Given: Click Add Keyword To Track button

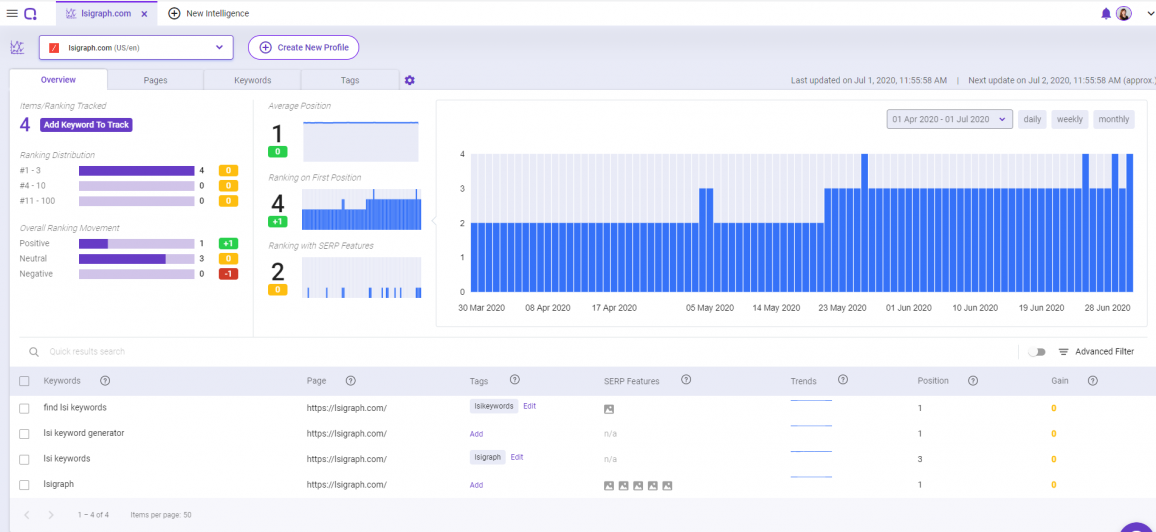Looking at the screenshot, I should (x=86, y=125).
